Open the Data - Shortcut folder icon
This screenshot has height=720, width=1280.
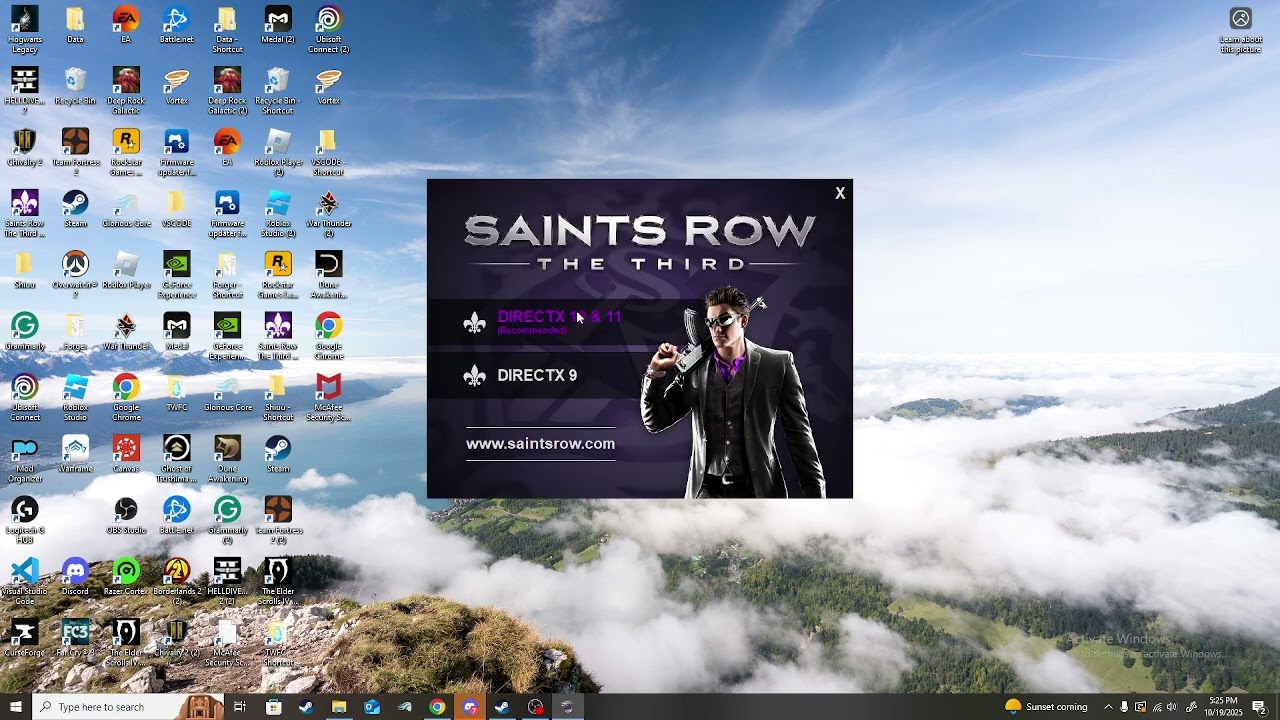227,30
